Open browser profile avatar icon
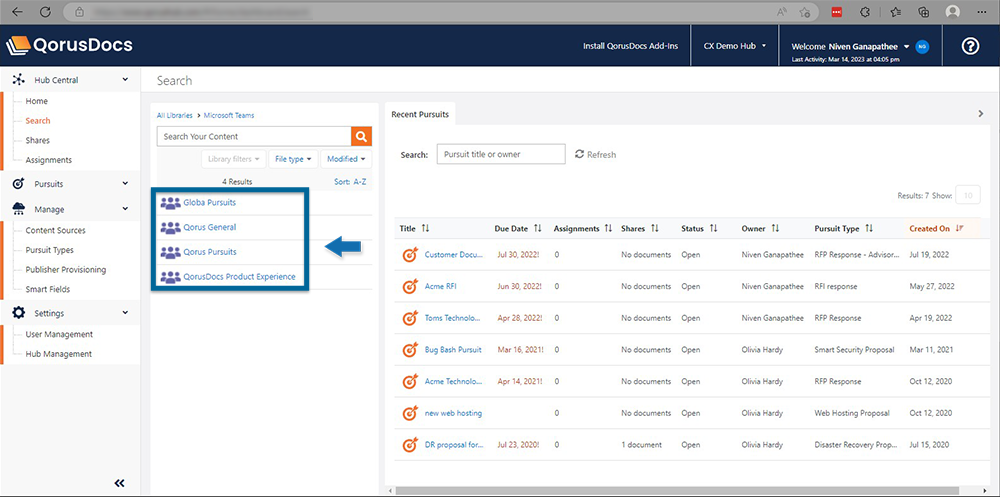1000x497 pixels. 953,11
